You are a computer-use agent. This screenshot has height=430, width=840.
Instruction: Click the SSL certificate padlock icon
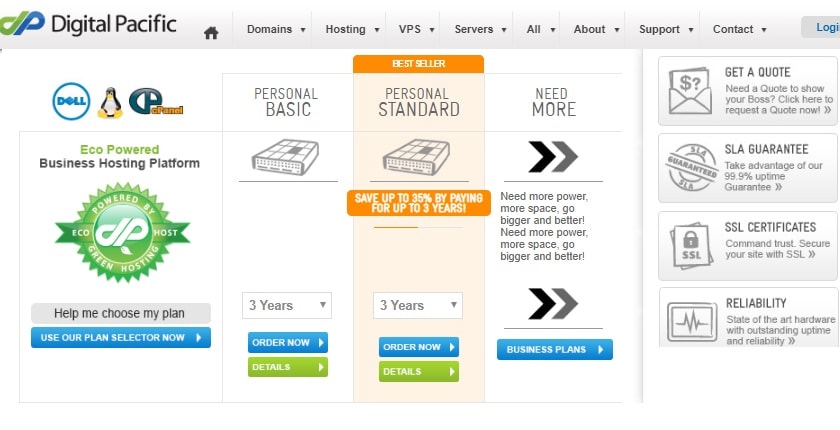click(x=691, y=245)
